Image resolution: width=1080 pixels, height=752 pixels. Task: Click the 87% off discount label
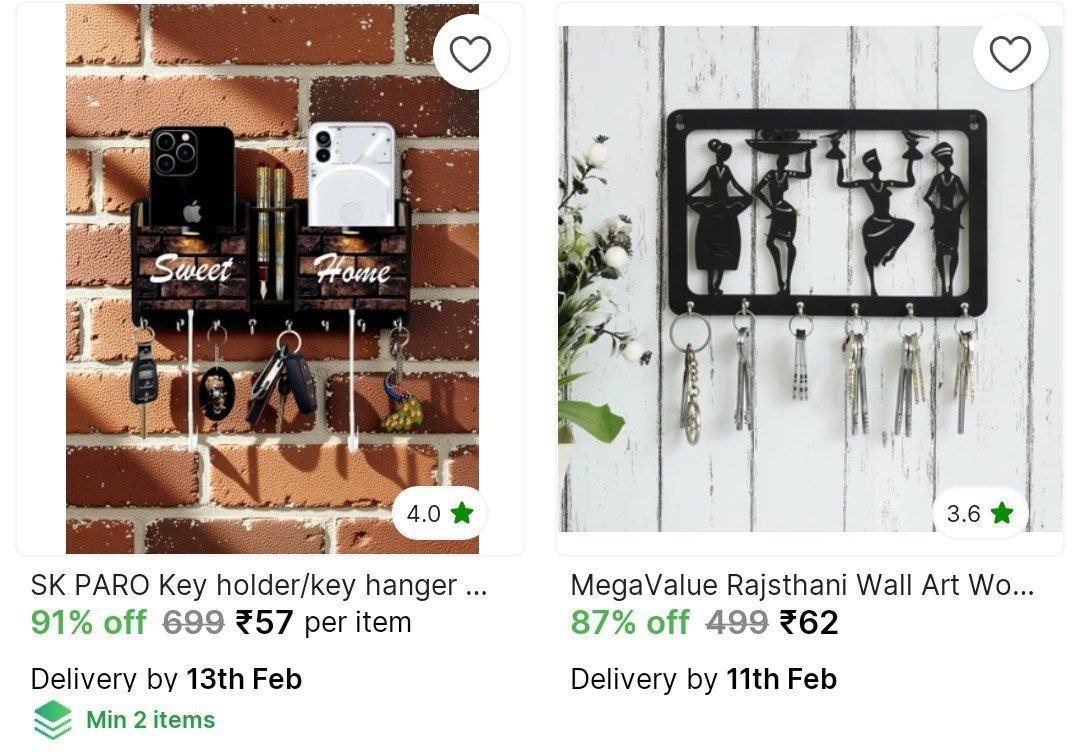pyautogui.click(x=630, y=623)
